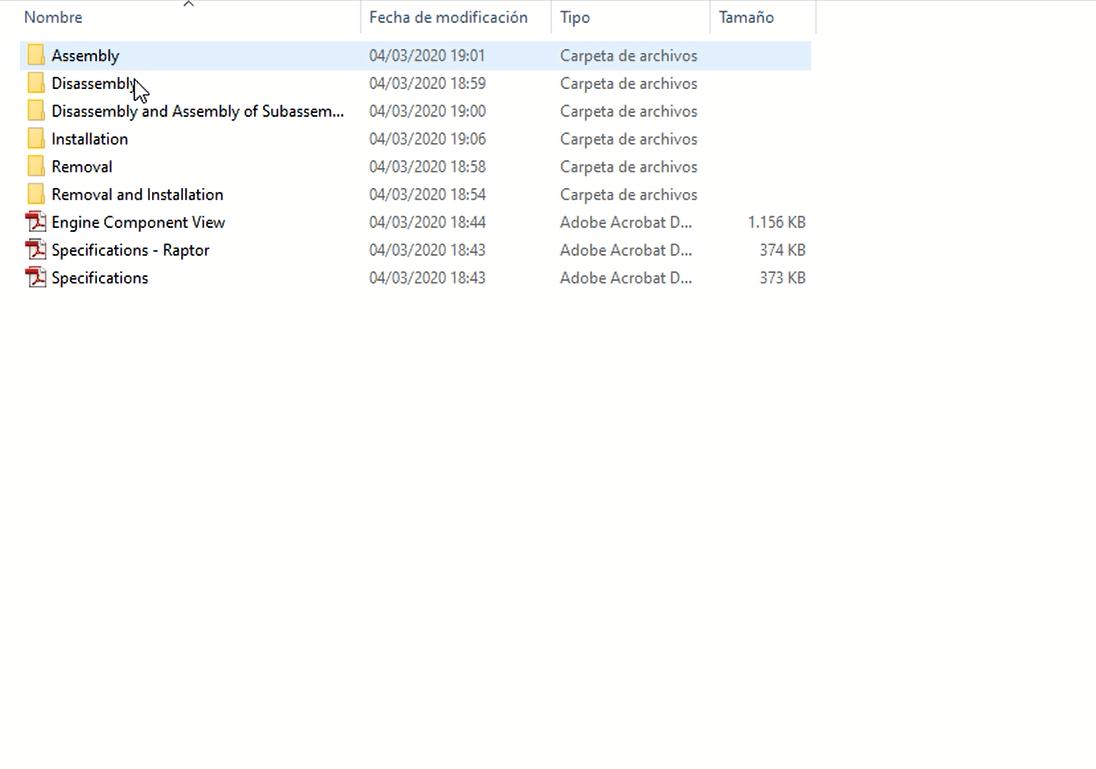Screen dimensions: 1096x769
Task: Click the date 04/03/2020 18:58
Action: pos(427,166)
